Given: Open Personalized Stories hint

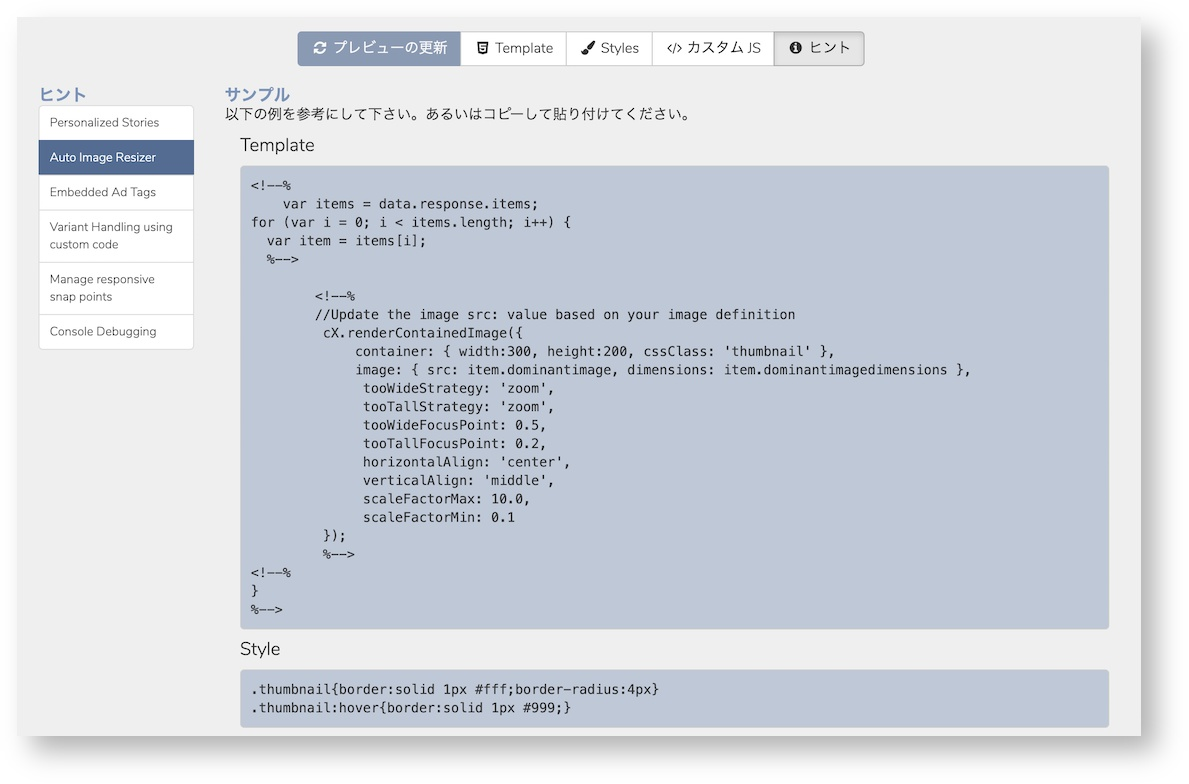Looking at the screenshot, I should 116,123.
